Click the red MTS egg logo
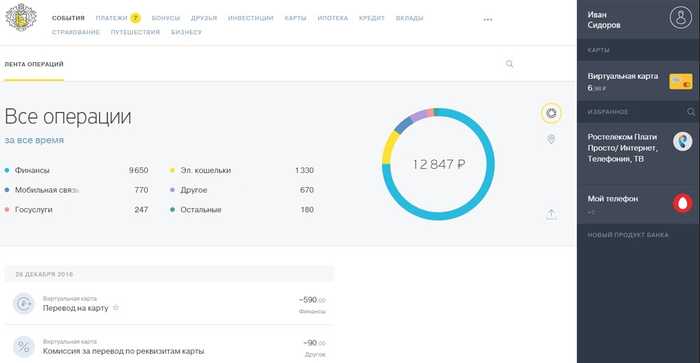Image resolution: width=700 pixels, height=363 pixels. click(683, 203)
